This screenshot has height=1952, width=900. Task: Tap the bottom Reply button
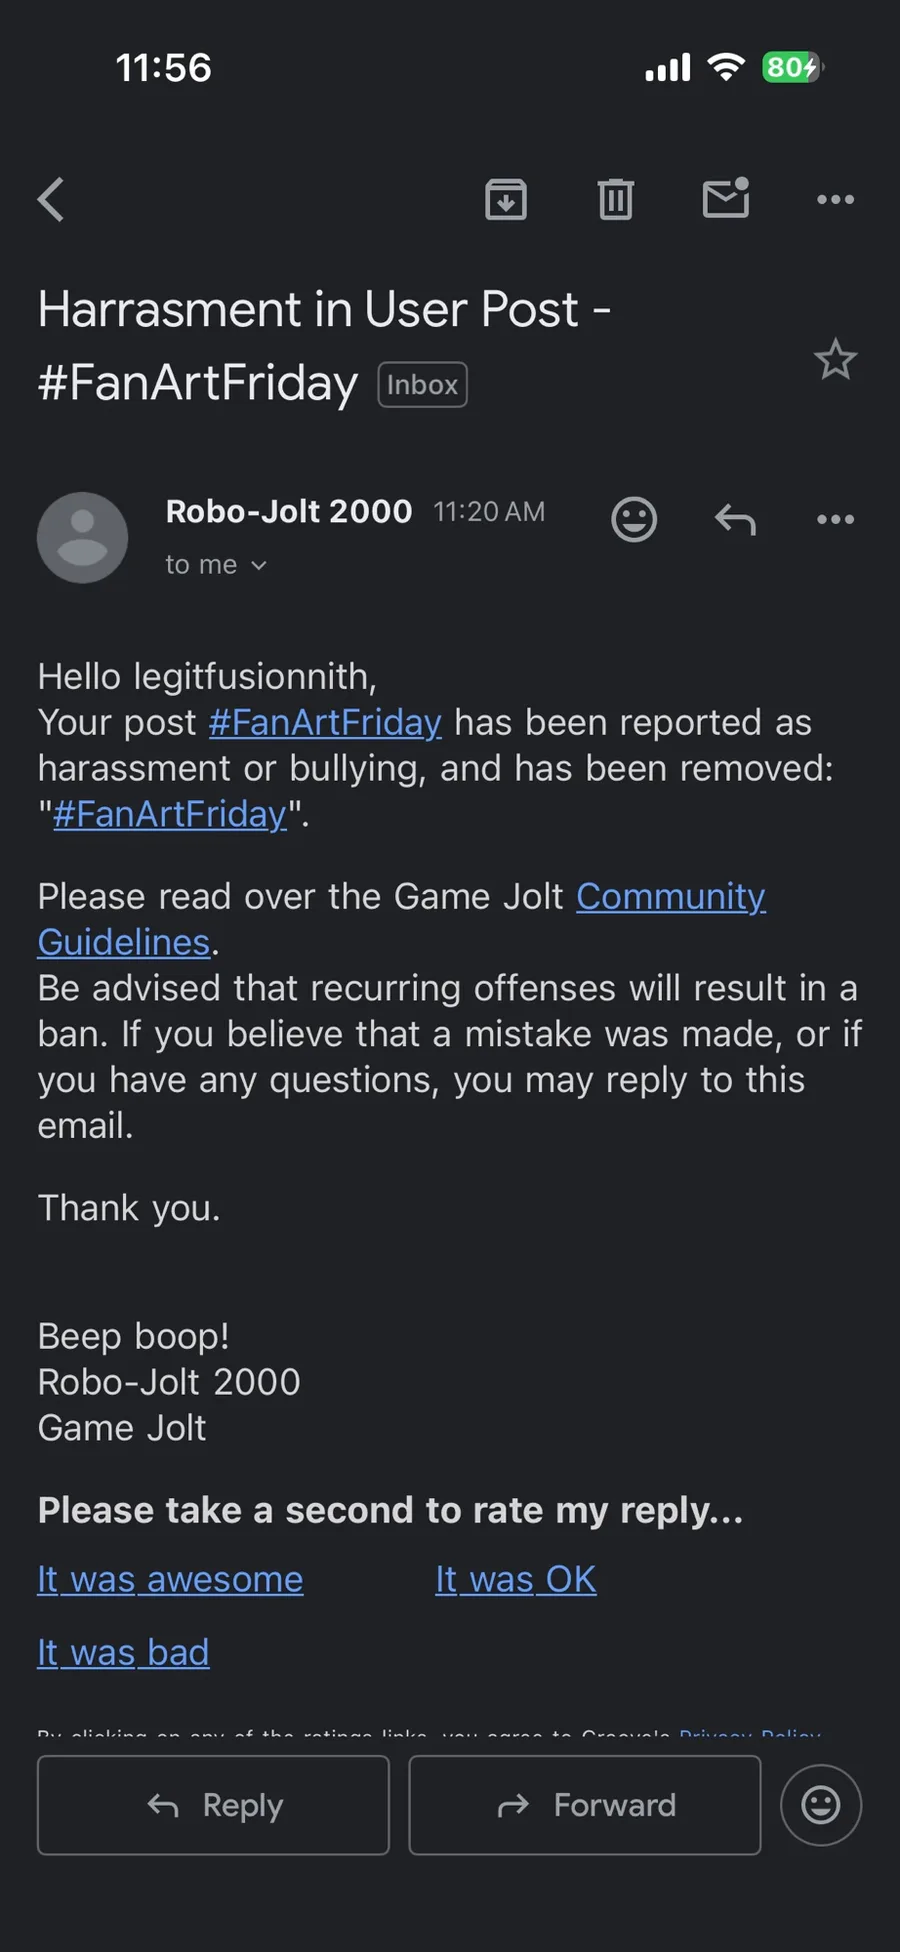[213, 1805]
